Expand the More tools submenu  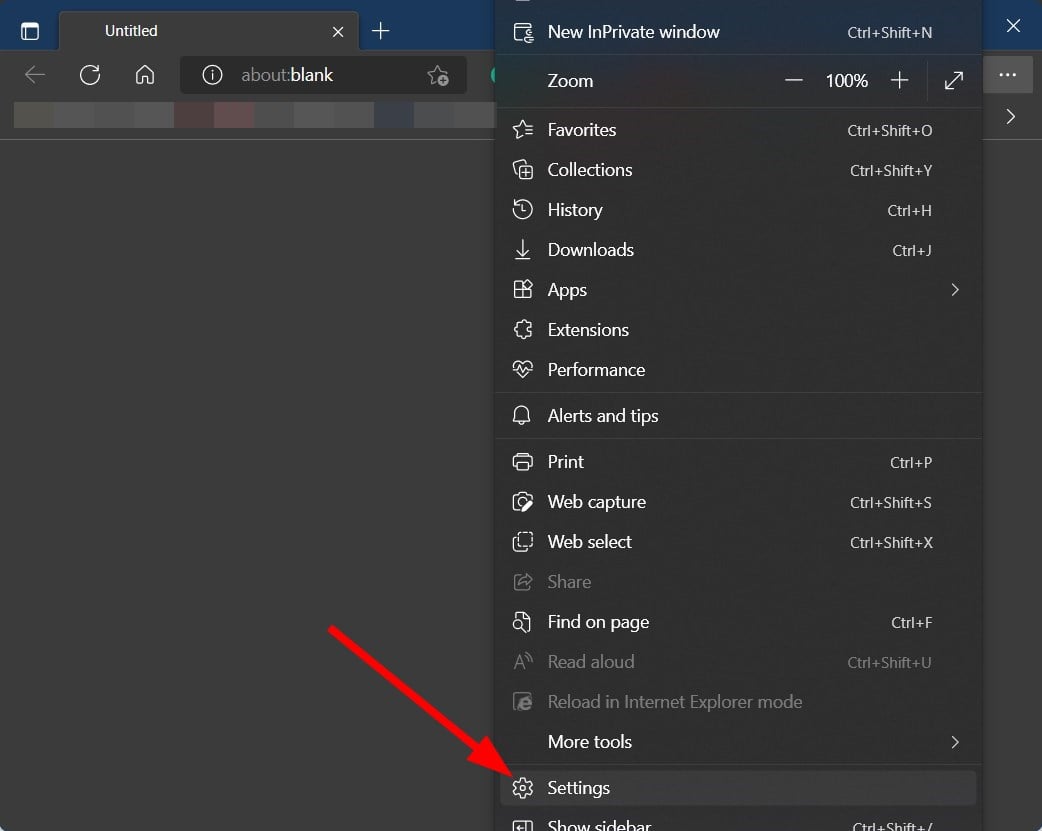[954, 742]
